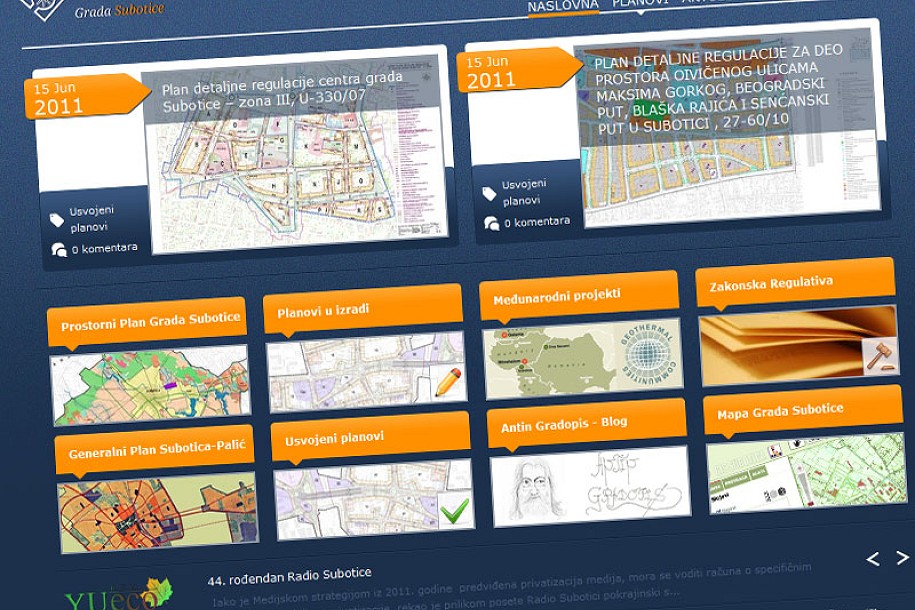Image resolution: width=915 pixels, height=610 pixels.
Task: Click the Geothermal Communities globe logo
Action: pos(648,352)
